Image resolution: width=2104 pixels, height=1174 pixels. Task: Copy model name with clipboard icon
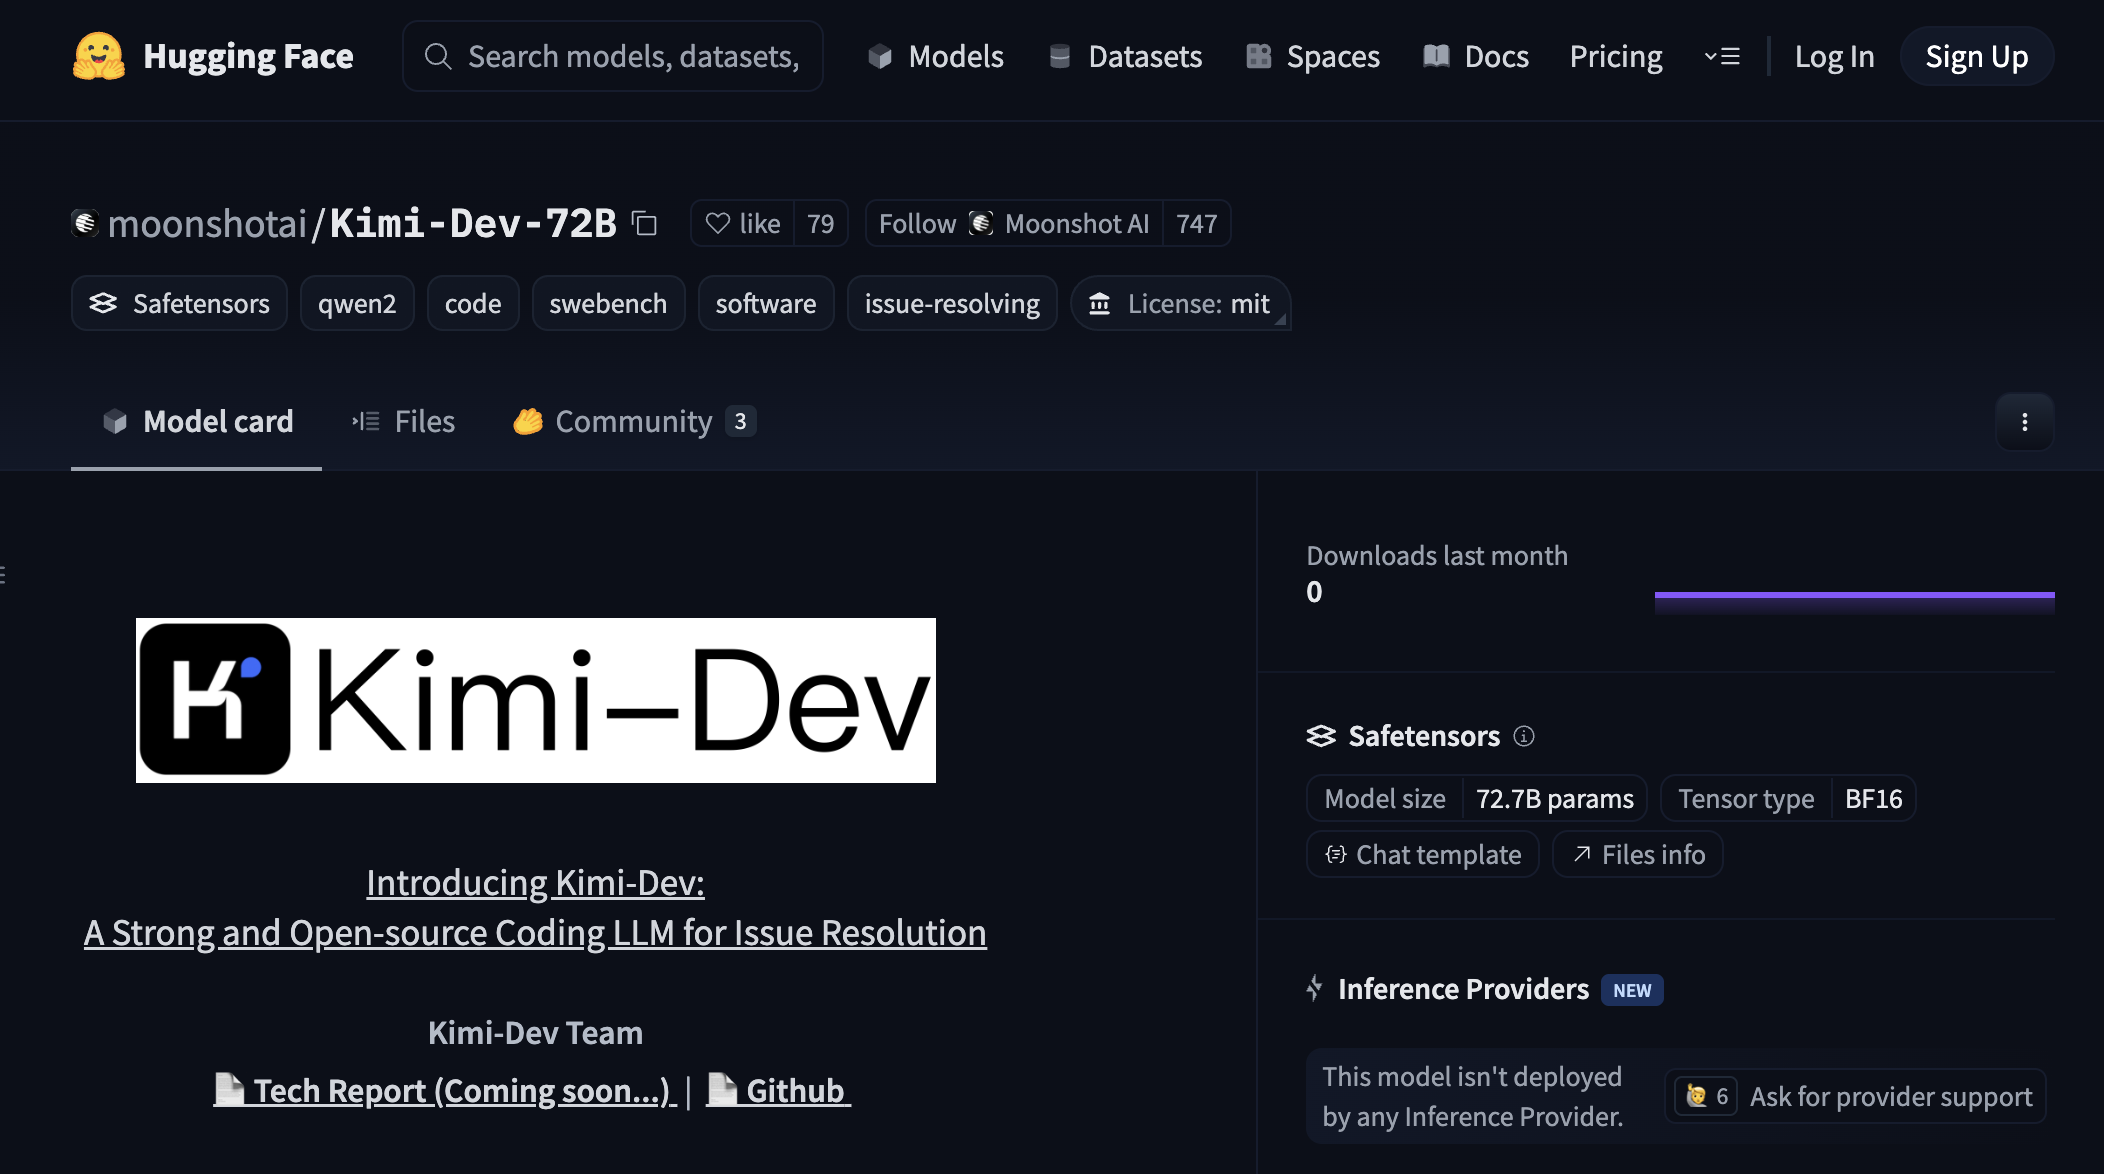645,224
